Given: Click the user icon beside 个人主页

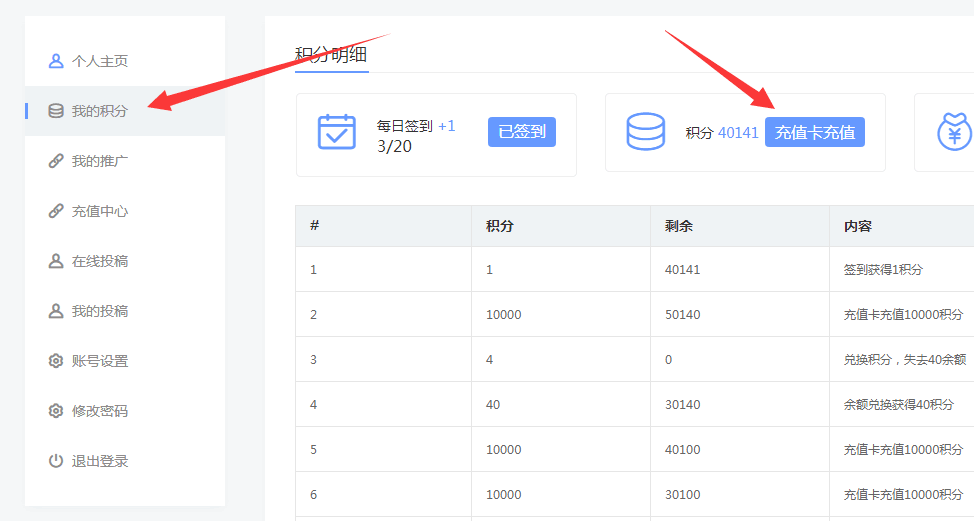Looking at the screenshot, I should 56,61.
